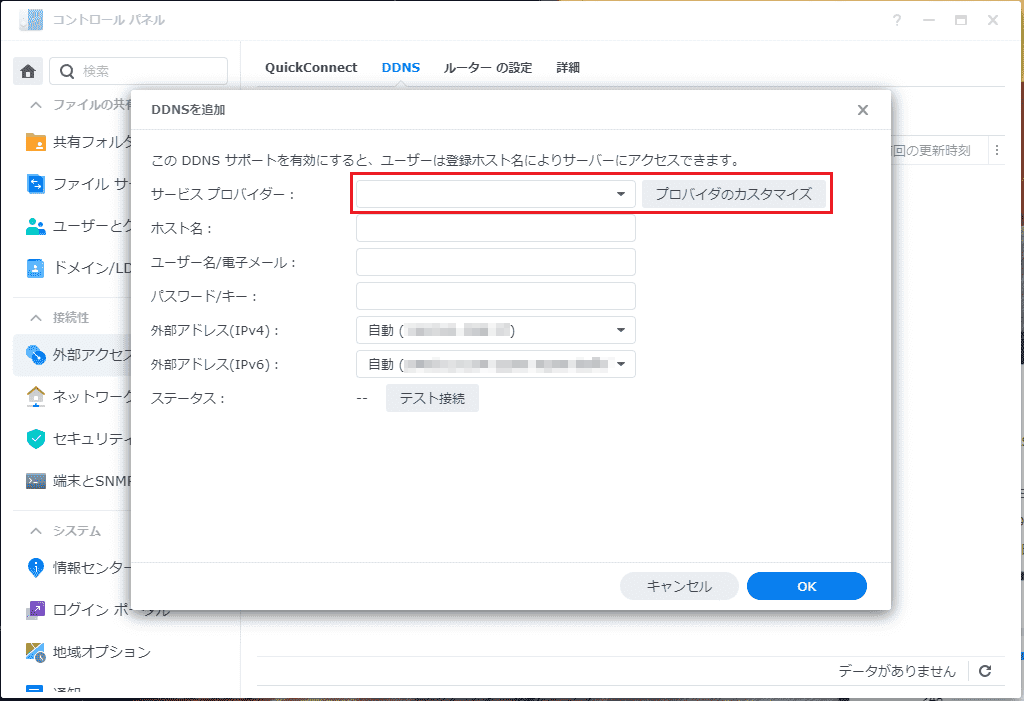This screenshot has height=701, width=1024.
Task: Collapse the システム section
Action: click(36, 530)
